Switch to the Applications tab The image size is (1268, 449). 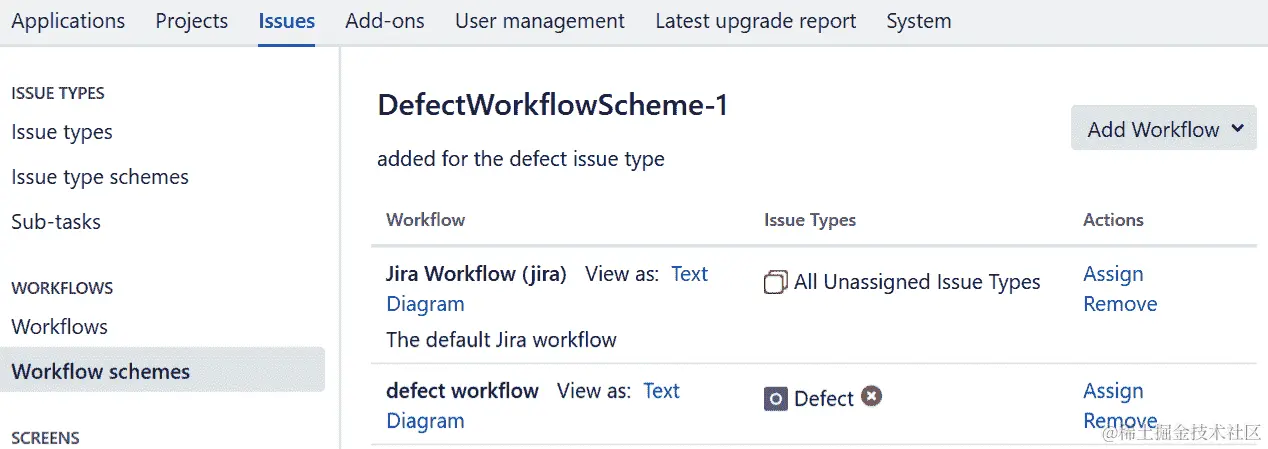pyautogui.click(x=68, y=21)
